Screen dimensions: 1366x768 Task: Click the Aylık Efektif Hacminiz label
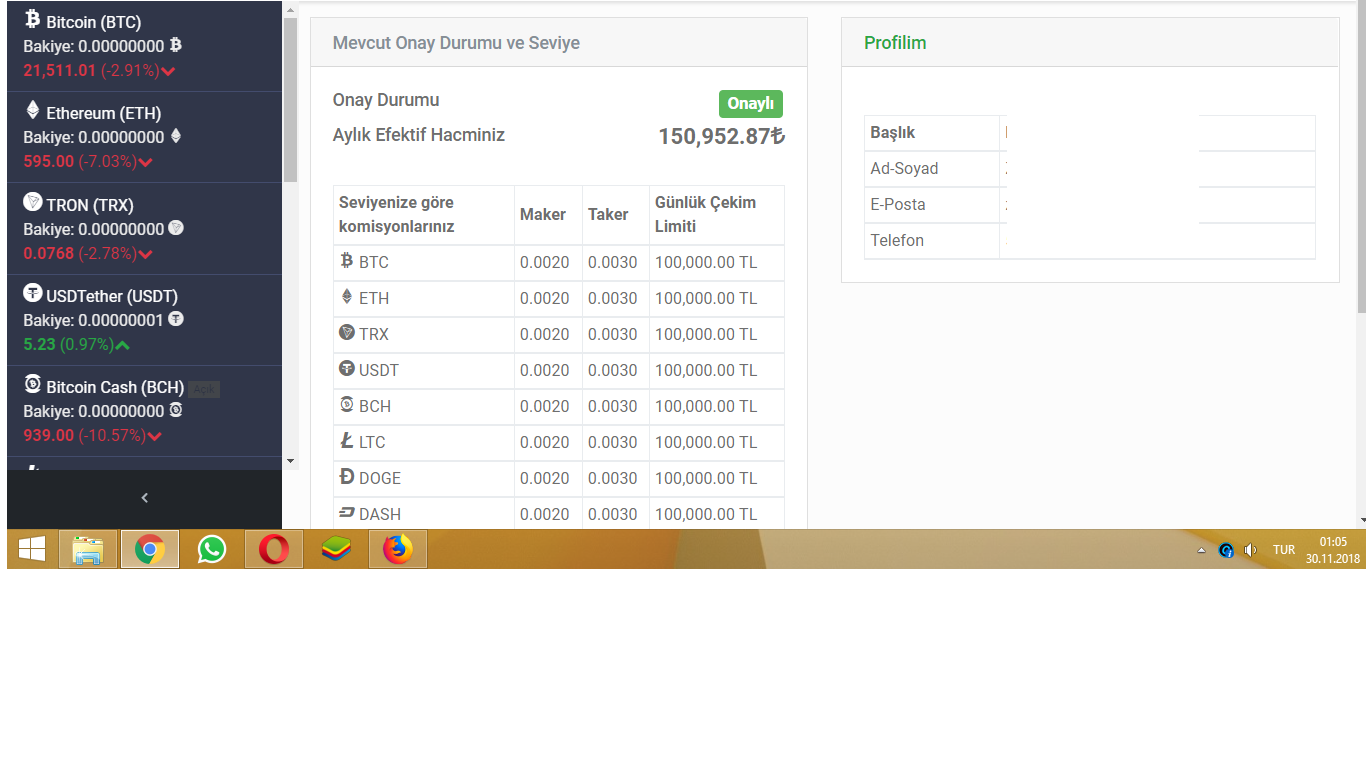[x=419, y=135]
